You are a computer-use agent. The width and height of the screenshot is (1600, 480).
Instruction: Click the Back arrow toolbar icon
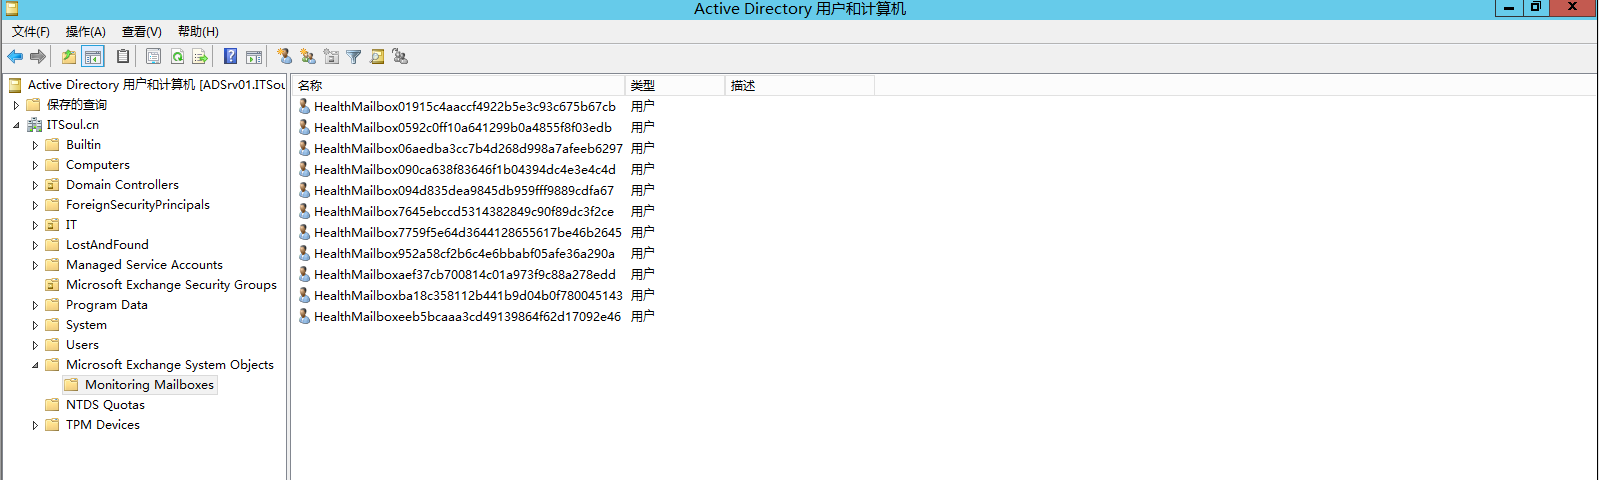pyautogui.click(x=15, y=57)
